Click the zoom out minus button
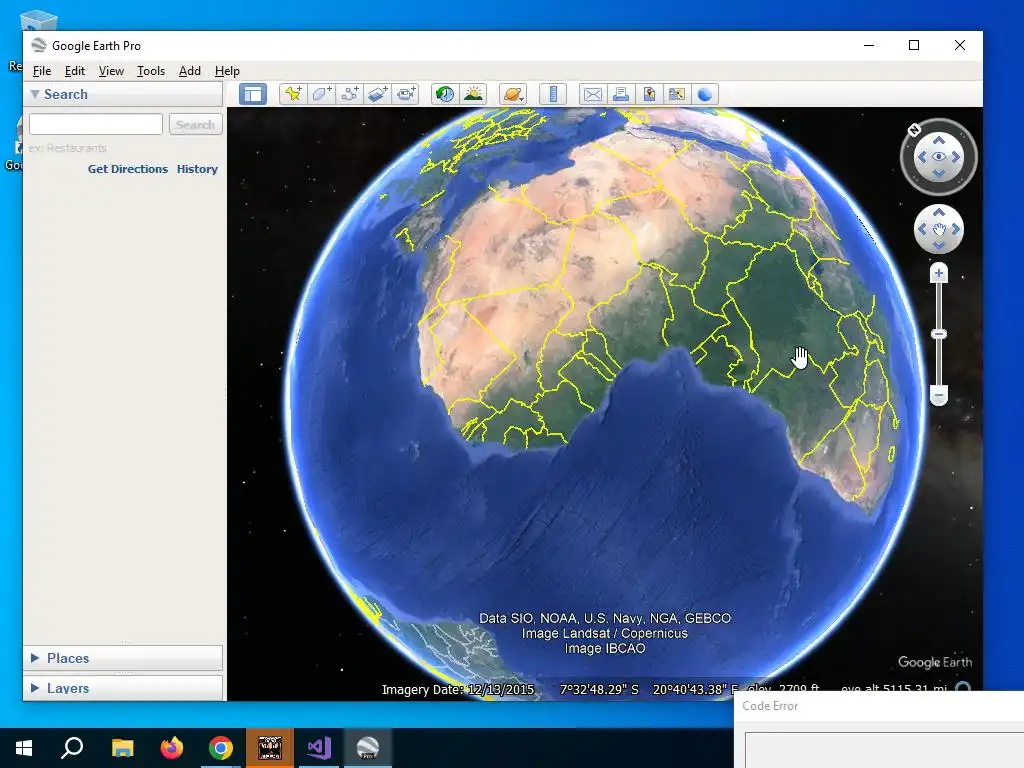The width and height of the screenshot is (1024, 768). click(938, 395)
